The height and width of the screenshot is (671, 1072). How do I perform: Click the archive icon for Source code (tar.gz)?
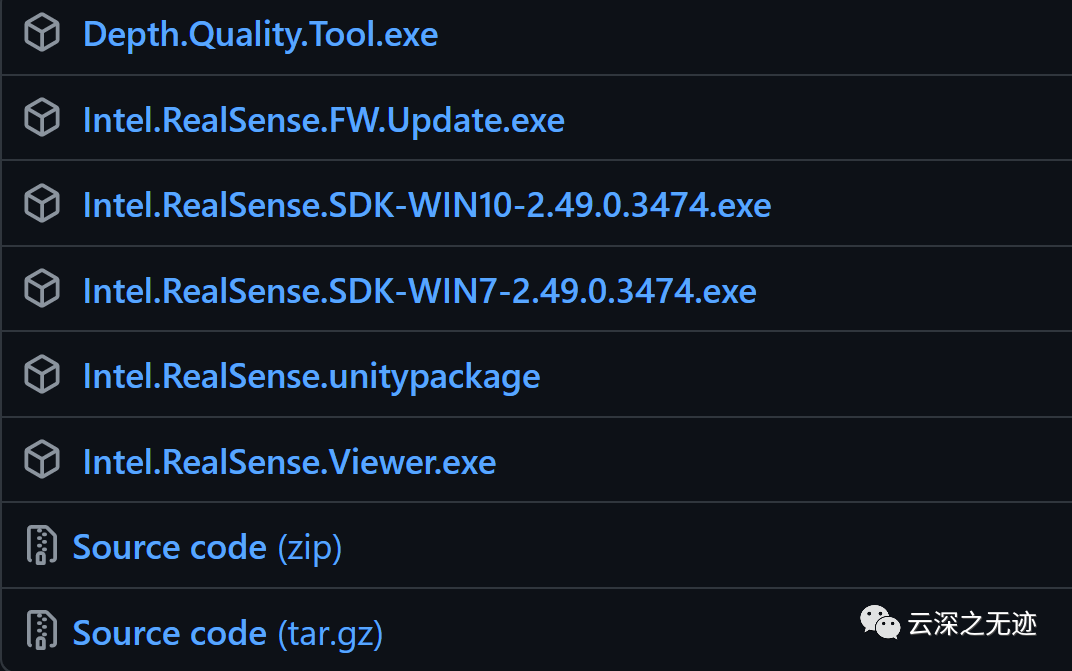pyautogui.click(x=41, y=633)
